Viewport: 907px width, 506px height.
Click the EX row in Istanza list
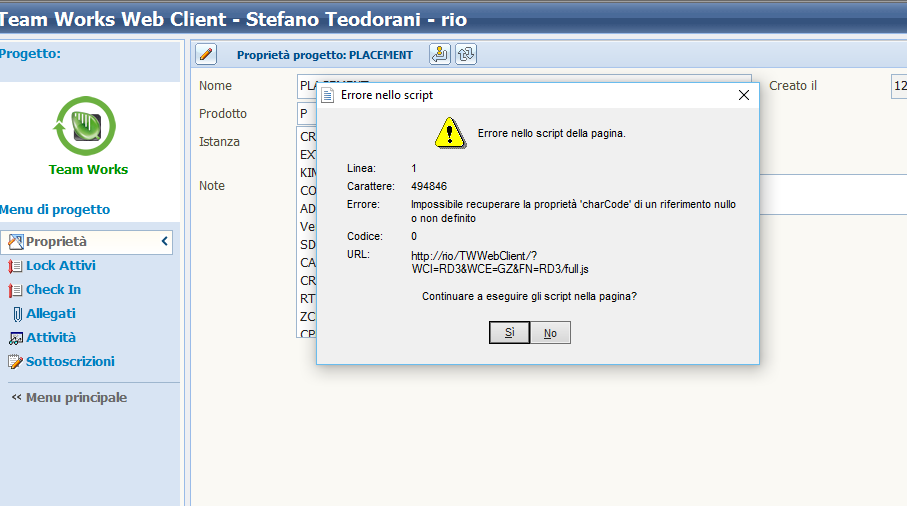pos(307,154)
